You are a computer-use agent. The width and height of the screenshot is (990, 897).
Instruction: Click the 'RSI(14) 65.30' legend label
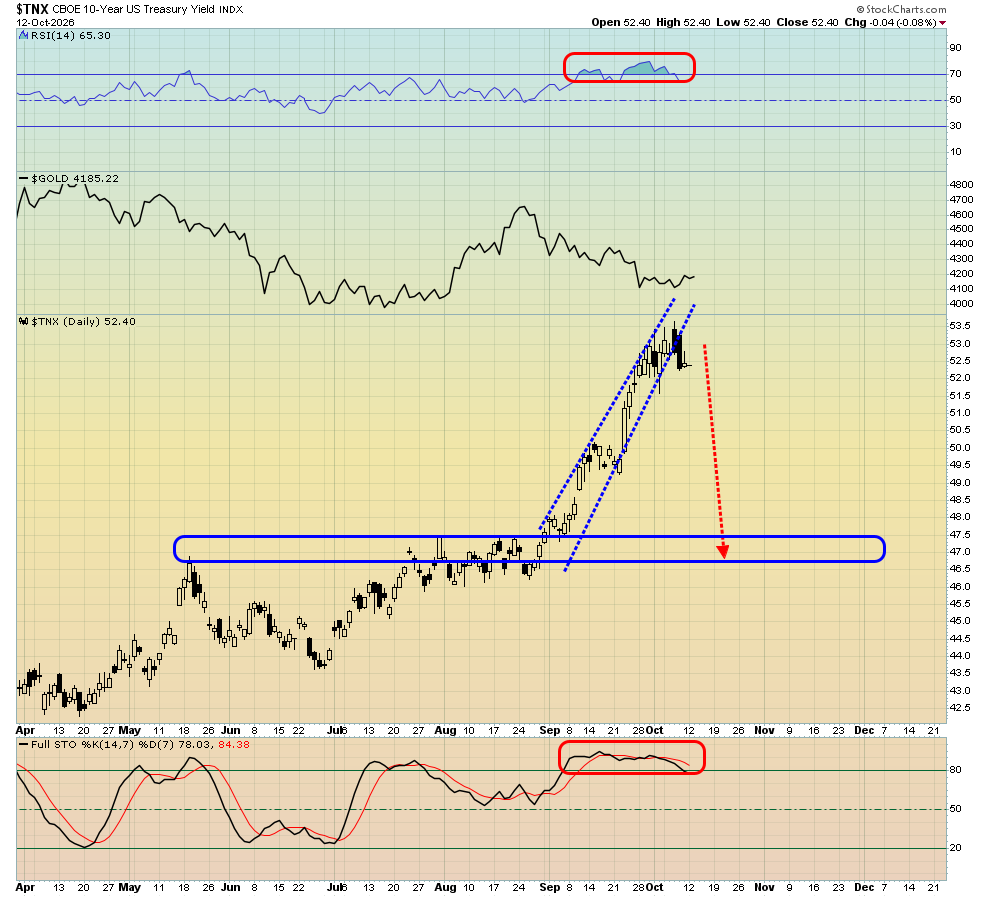(71, 35)
